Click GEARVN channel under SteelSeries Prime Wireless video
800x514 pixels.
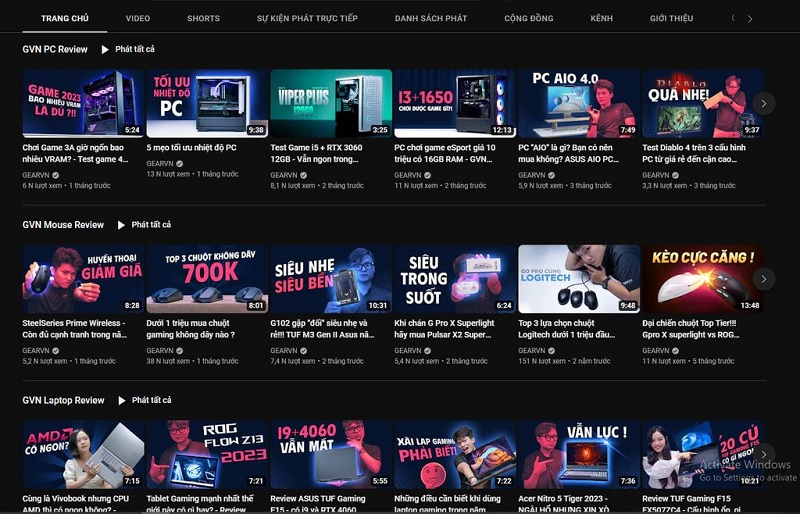(x=36, y=351)
